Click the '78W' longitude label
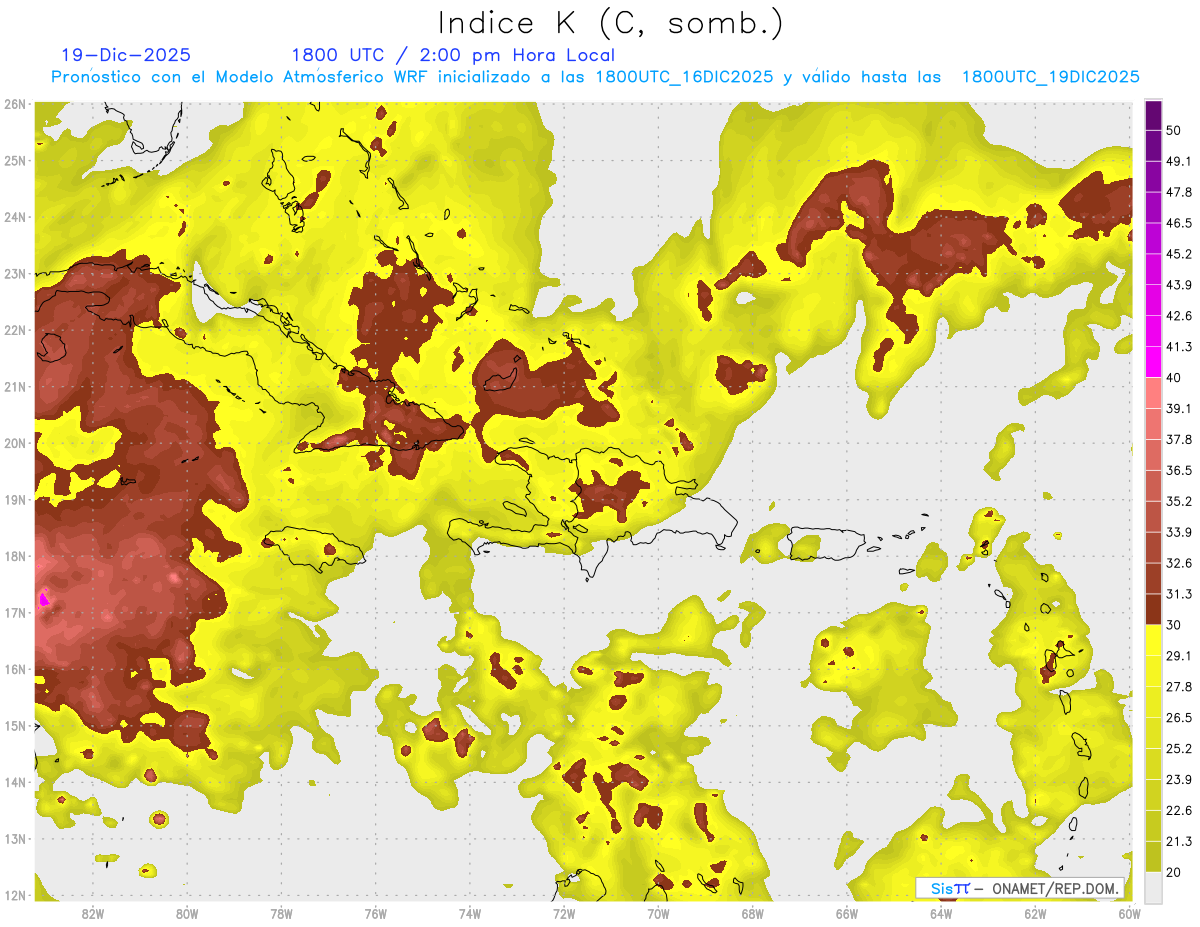 tap(281, 914)
